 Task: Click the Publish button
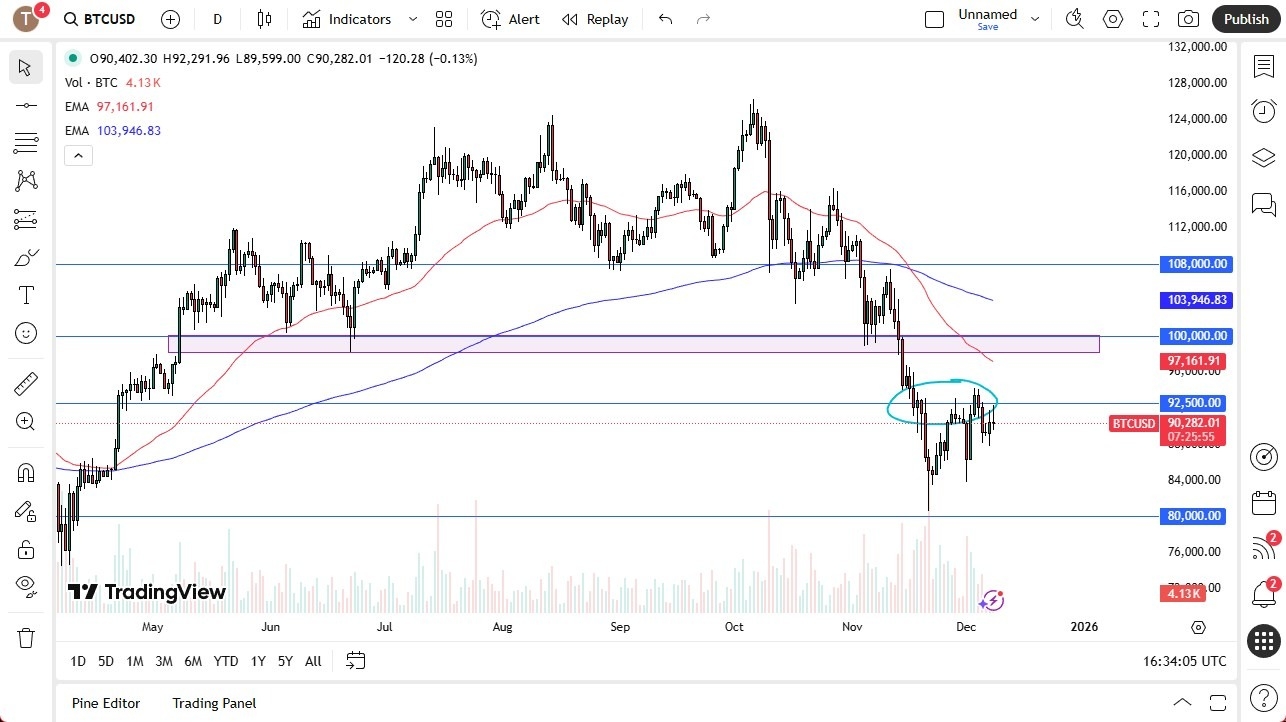pos(1245,18)
